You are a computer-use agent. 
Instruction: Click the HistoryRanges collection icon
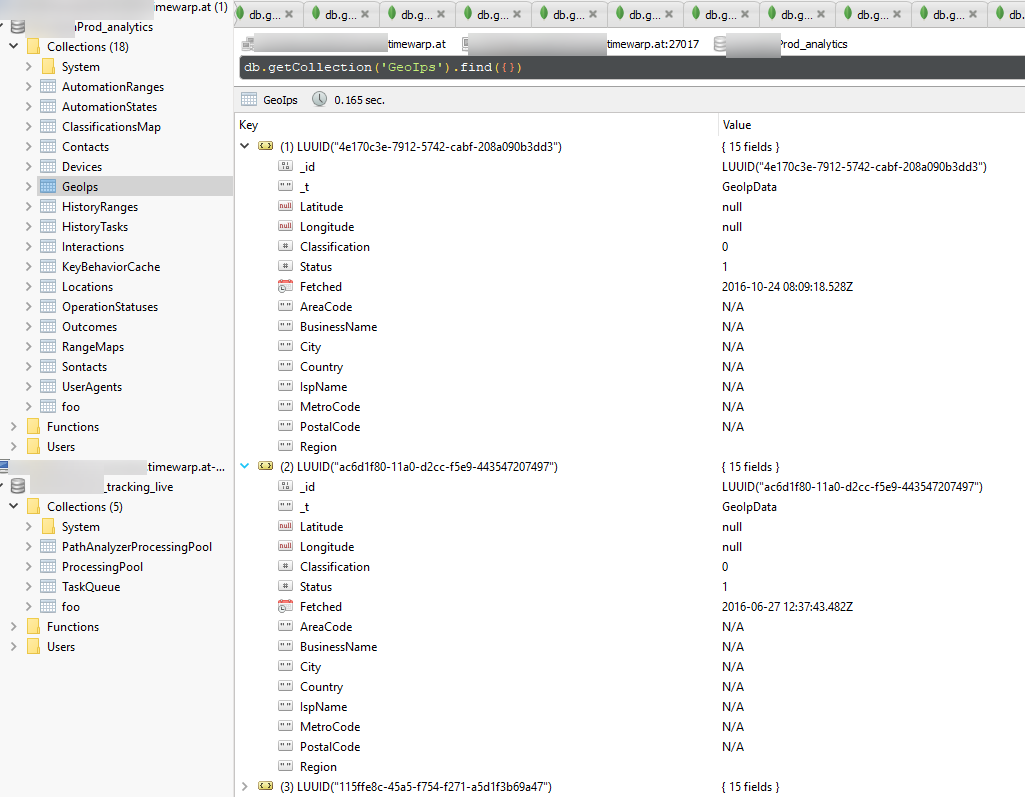pos(48,207)
